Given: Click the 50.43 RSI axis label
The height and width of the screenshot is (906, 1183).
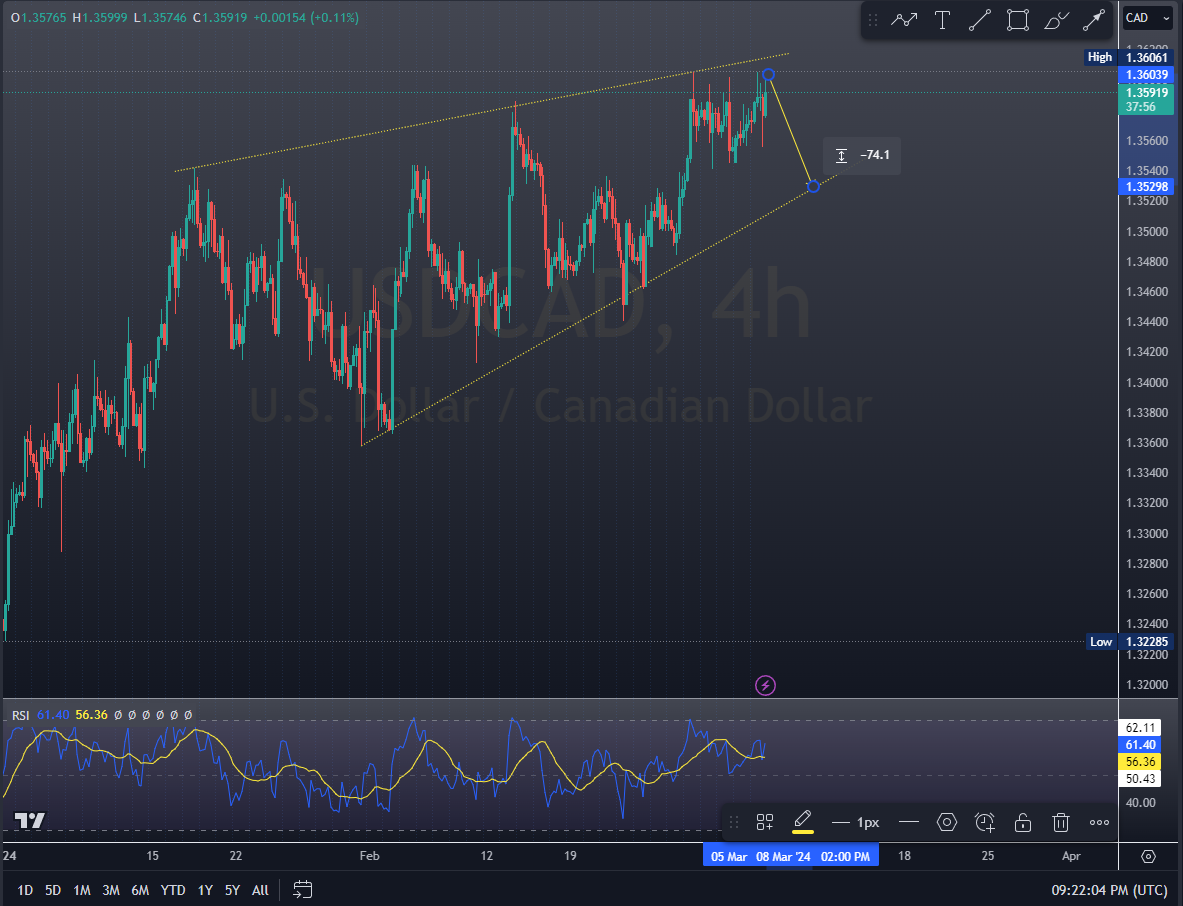Looking at the screenshot, I should pos(1140,779).
